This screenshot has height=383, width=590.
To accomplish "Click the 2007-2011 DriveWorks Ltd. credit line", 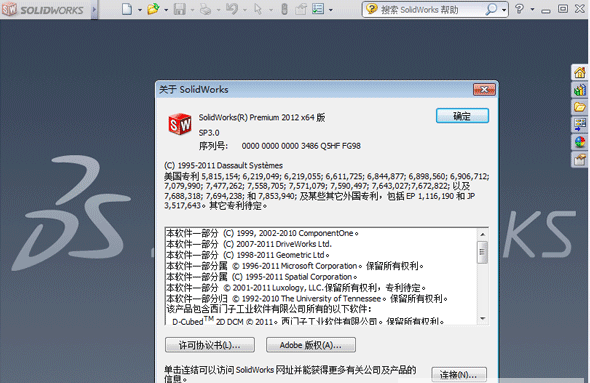I will coord(249,244).
